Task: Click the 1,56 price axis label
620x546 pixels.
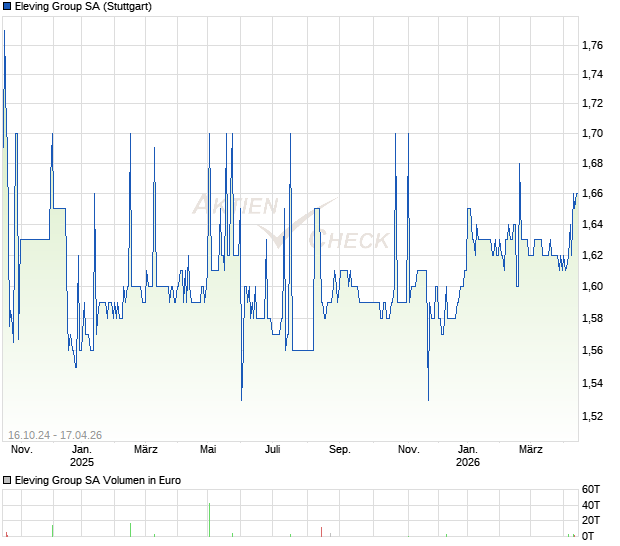Action: pos(592,350)
